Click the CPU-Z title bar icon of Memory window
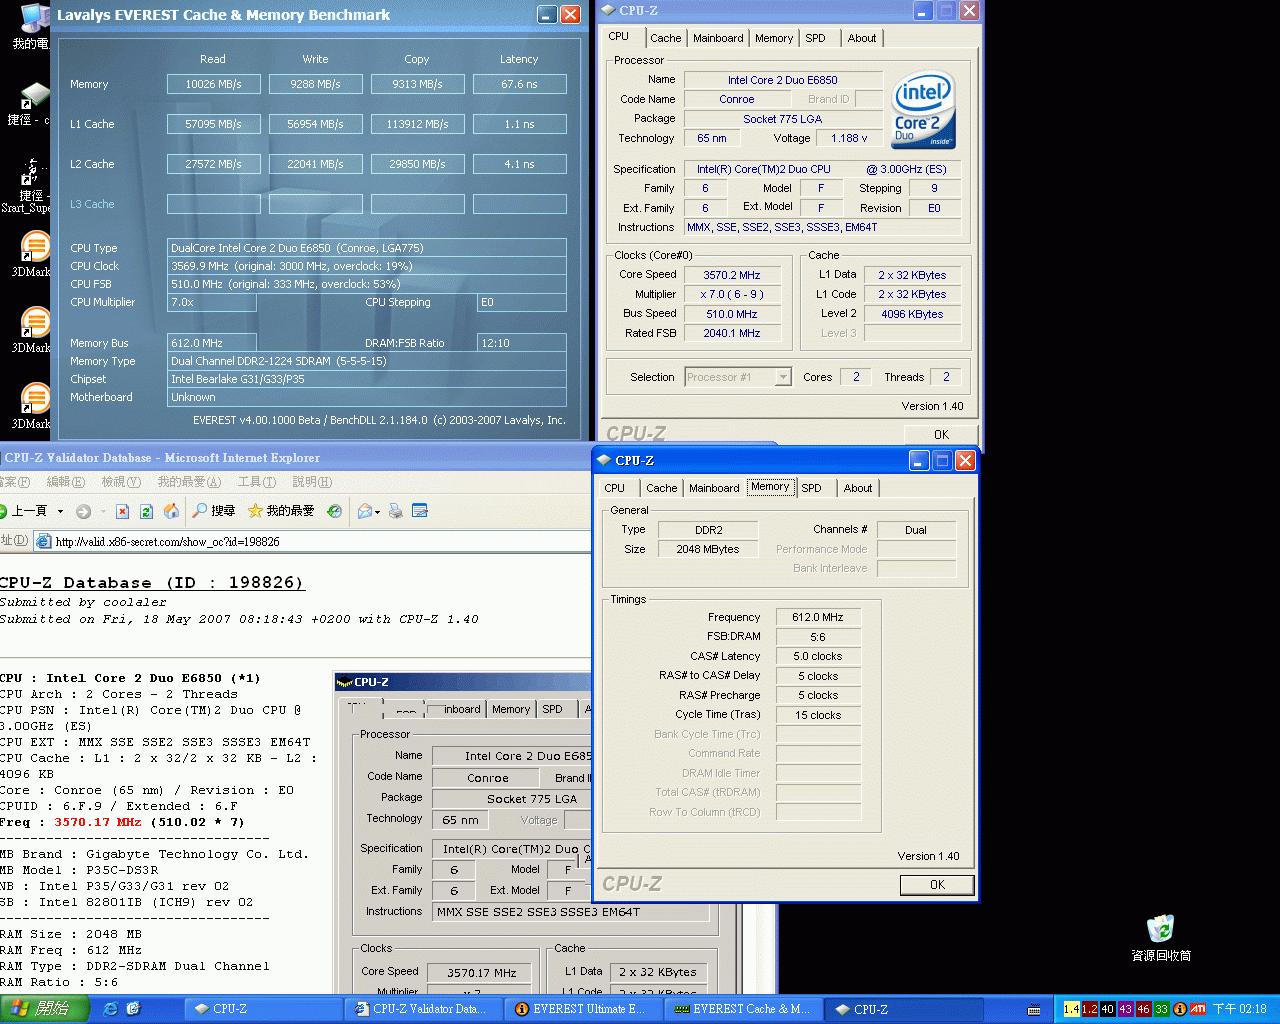This screenshot has width=1280, height=1024. pyautogui.click(x=603, y=460)
